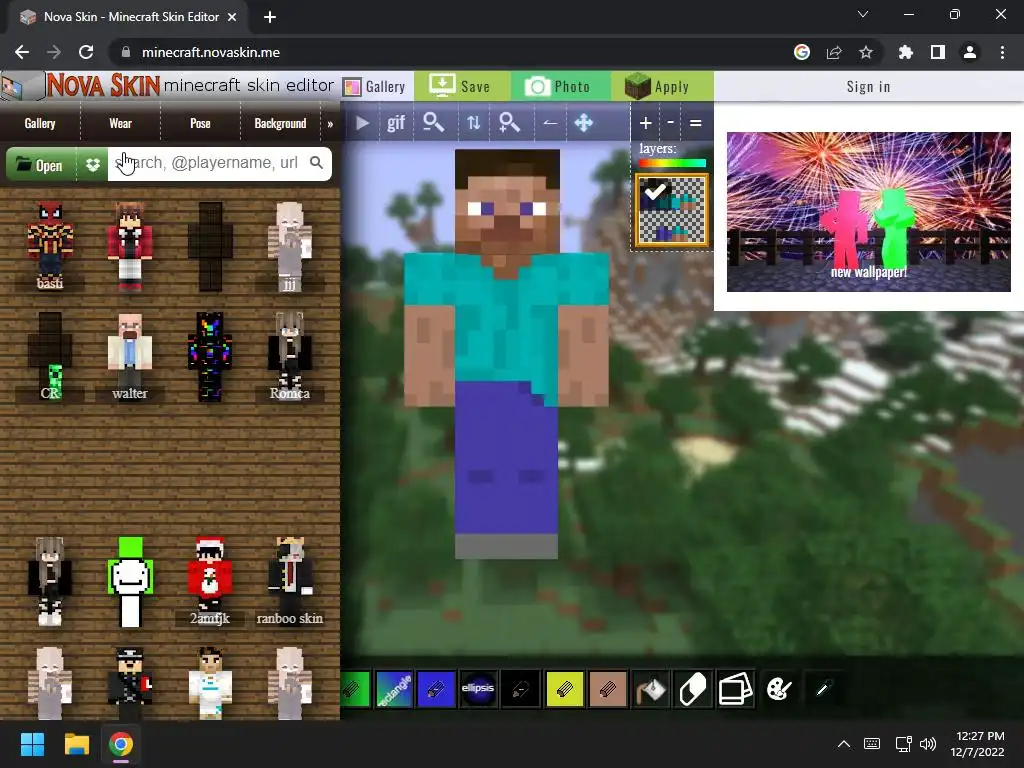1024x768 pixels.
Task: Select the 2amfjk Santa skin
Action: [x=210, y=581]
